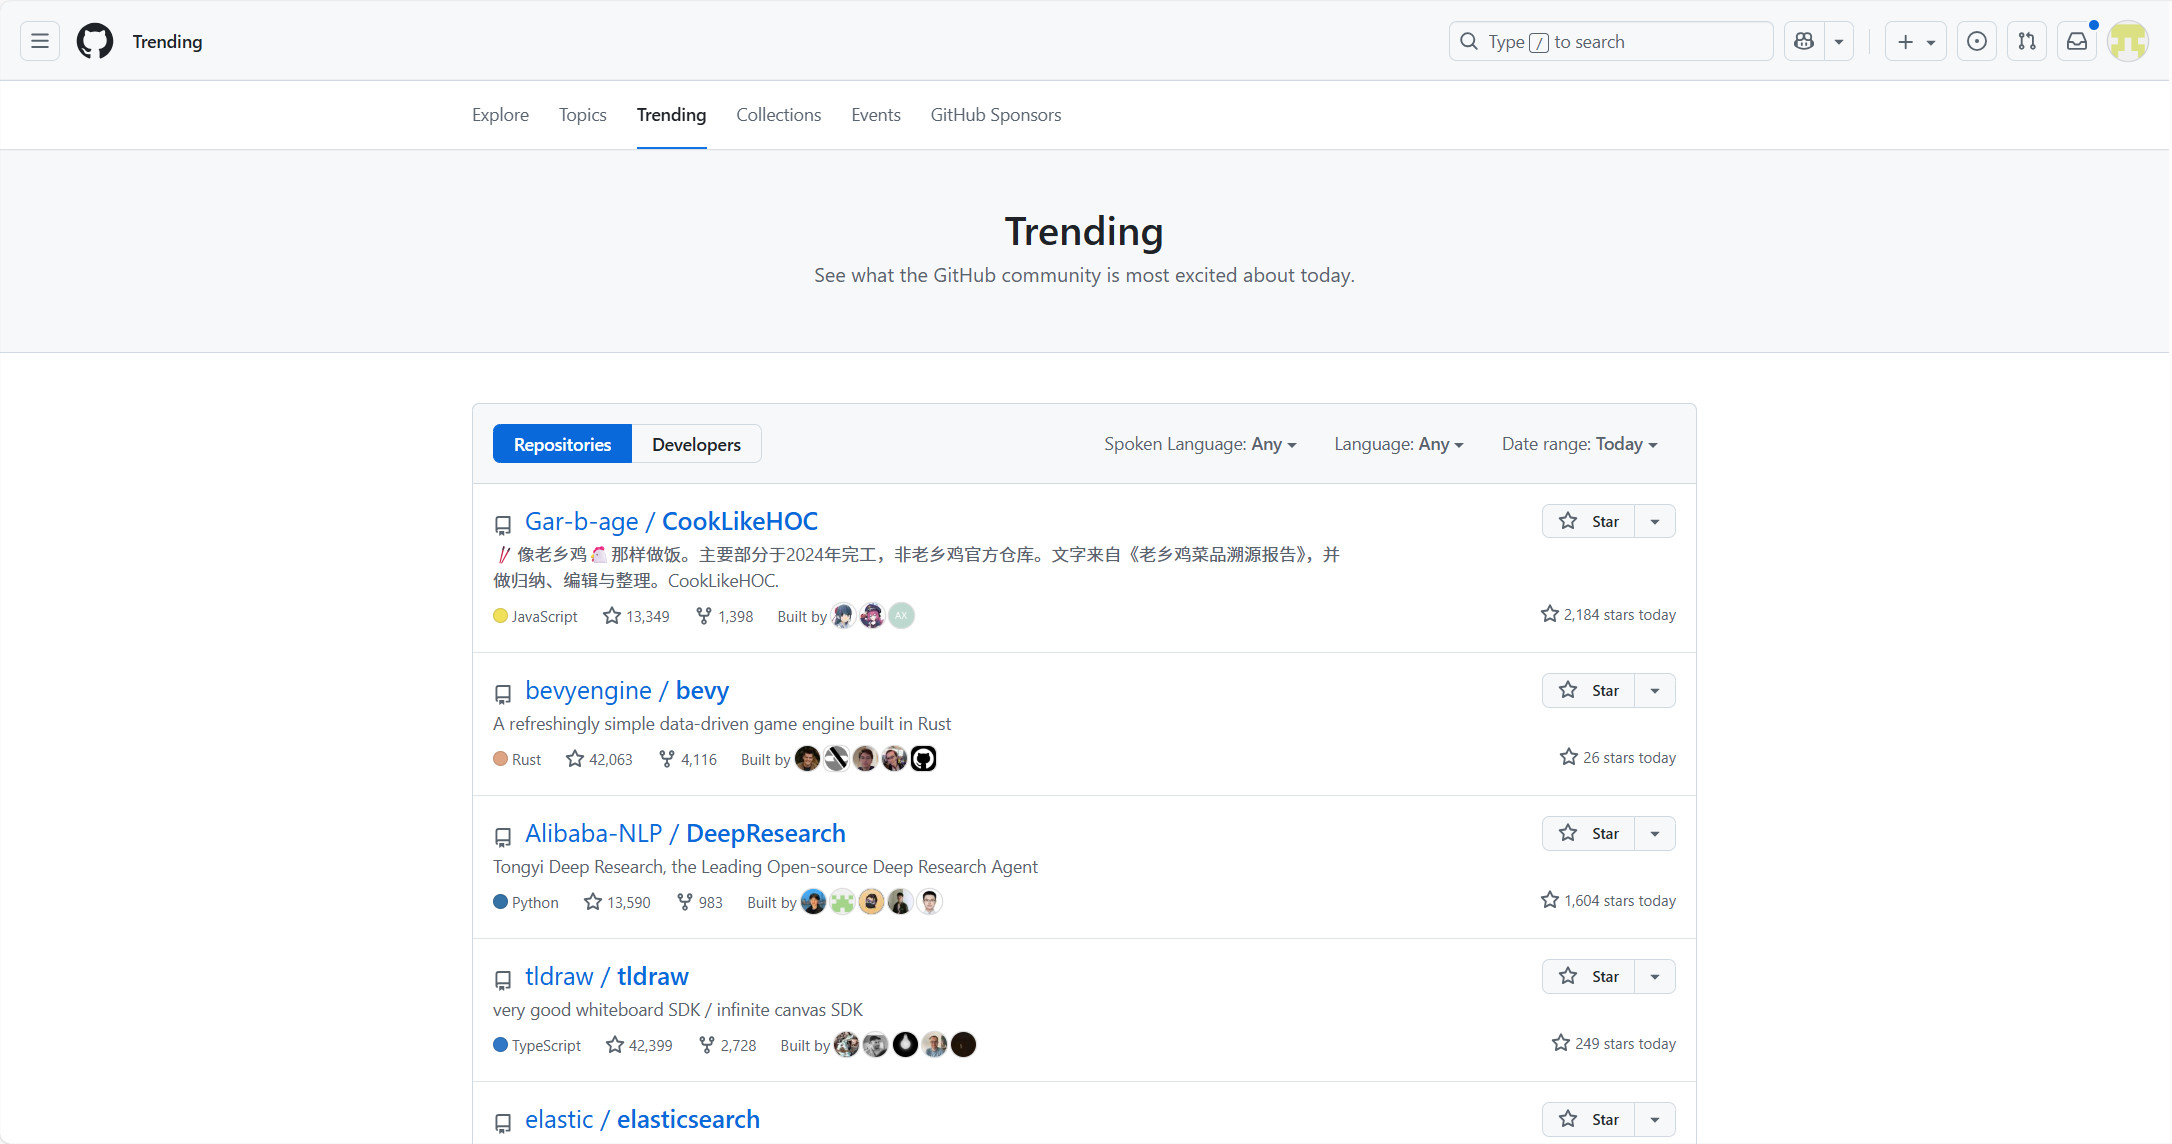This screenshot has height=1144, width=2172.
Task: Switch to the Collections tab
Action: 778,115
